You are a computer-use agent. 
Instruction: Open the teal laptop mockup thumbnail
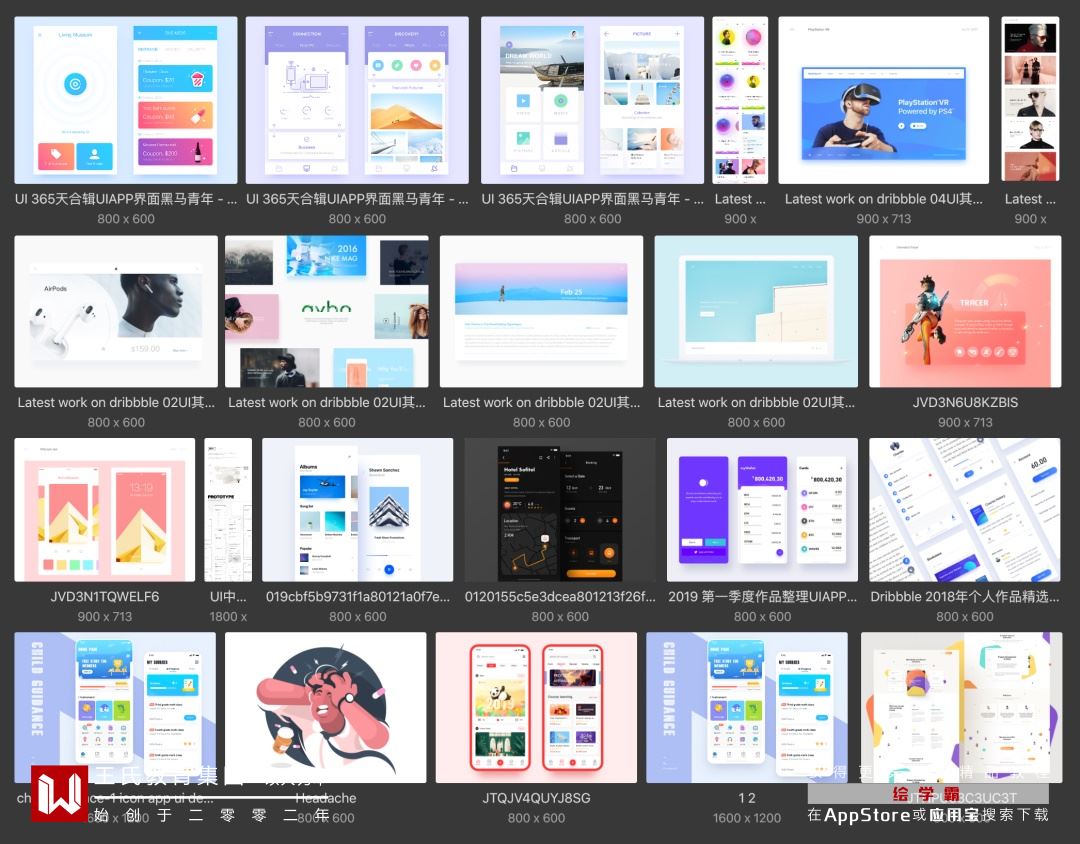point(756,311)
